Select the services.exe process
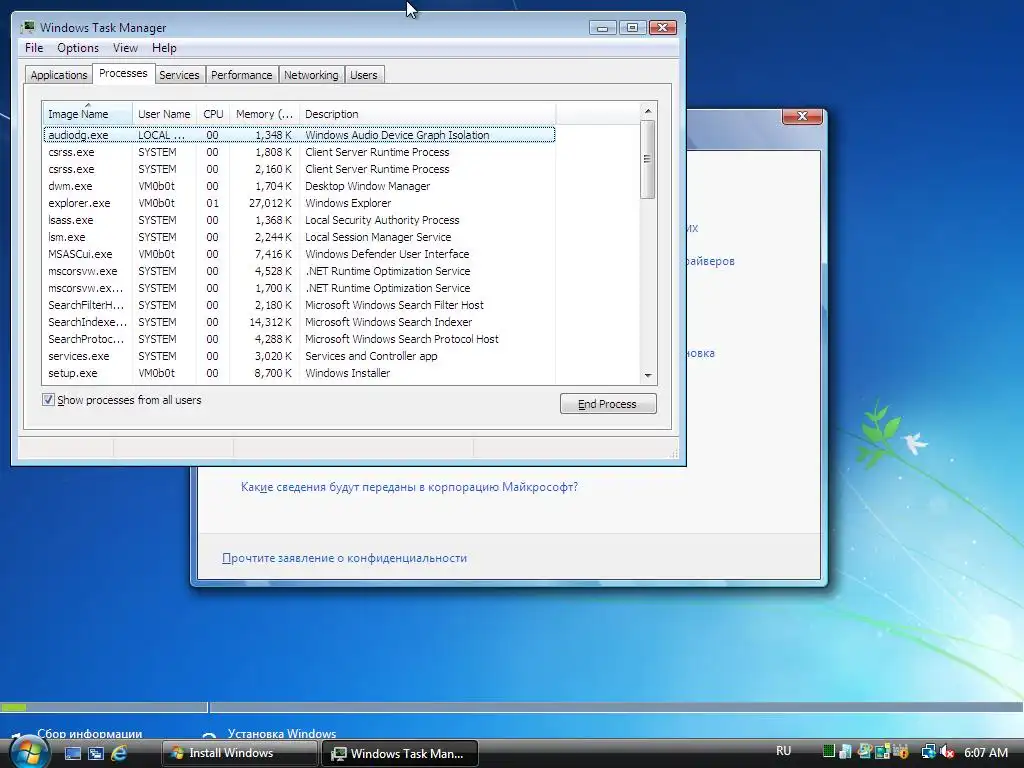 point(299,356)
